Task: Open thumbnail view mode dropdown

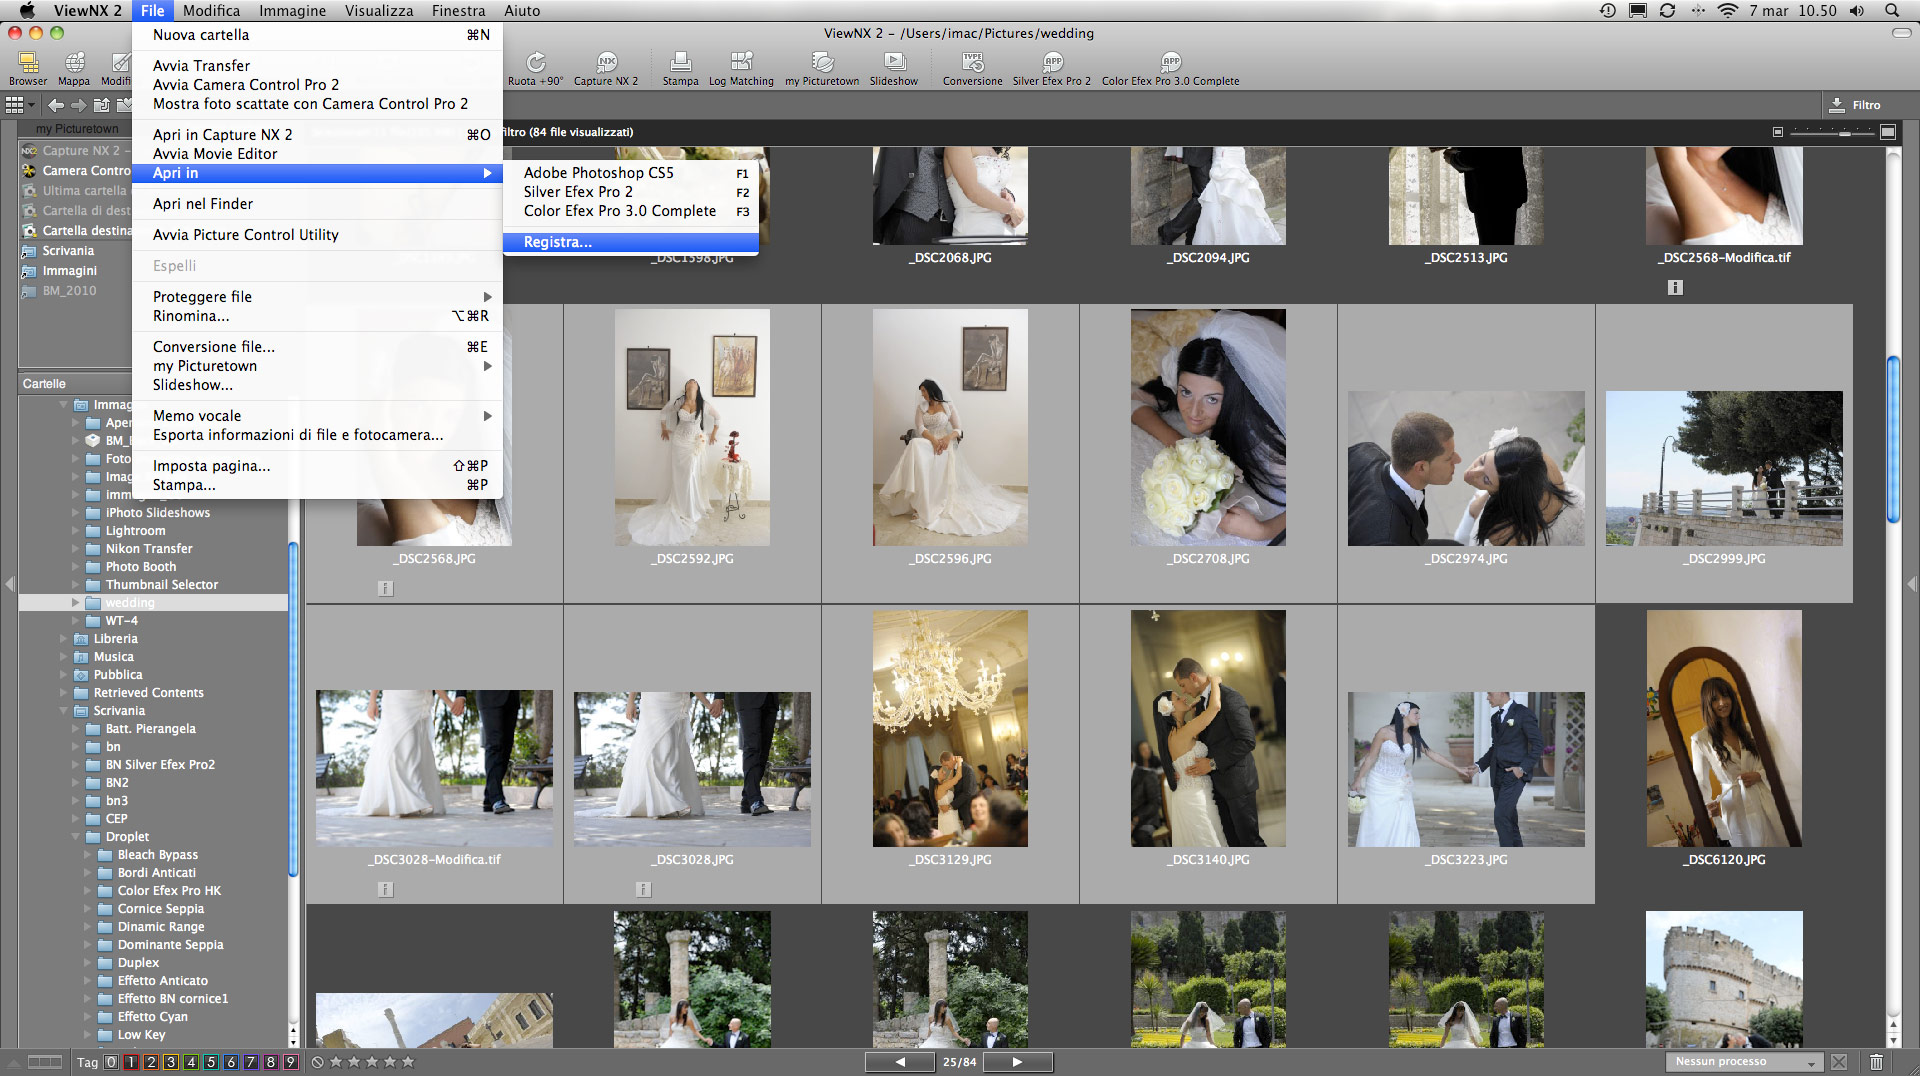Action: point(20,105)
